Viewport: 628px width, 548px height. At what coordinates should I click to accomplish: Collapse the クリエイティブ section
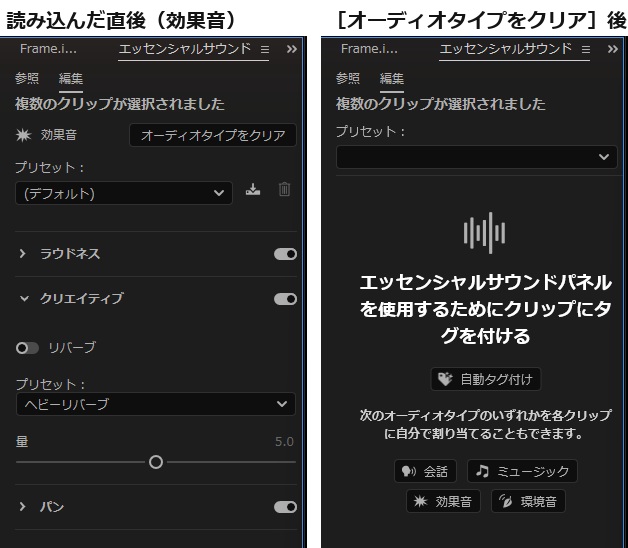coord(24,298)
